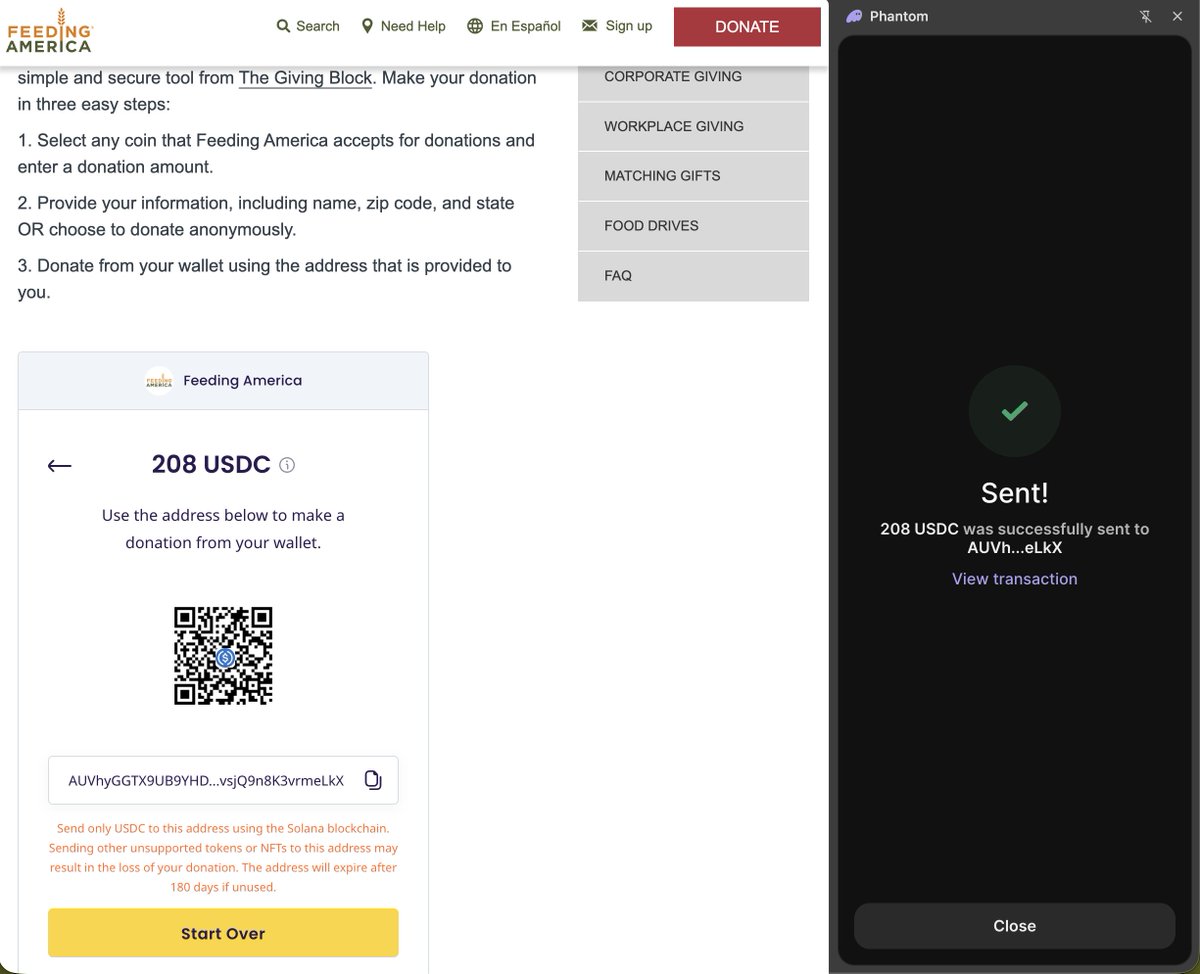Image resolution: width=1200 pixels, height=974 pixels.
Task: Close the Phantom window with X icon
Action: click(x=1177, y=16)
